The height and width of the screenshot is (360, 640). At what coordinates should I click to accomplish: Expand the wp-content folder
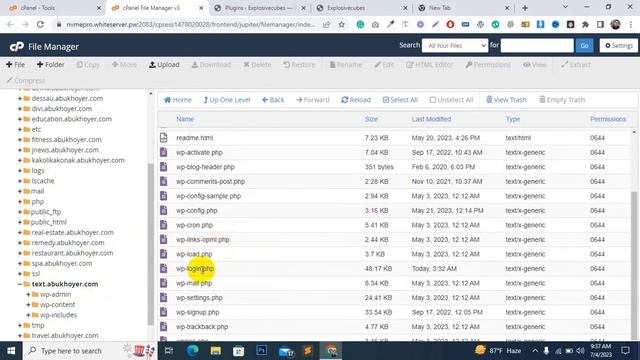pos(28,304)
